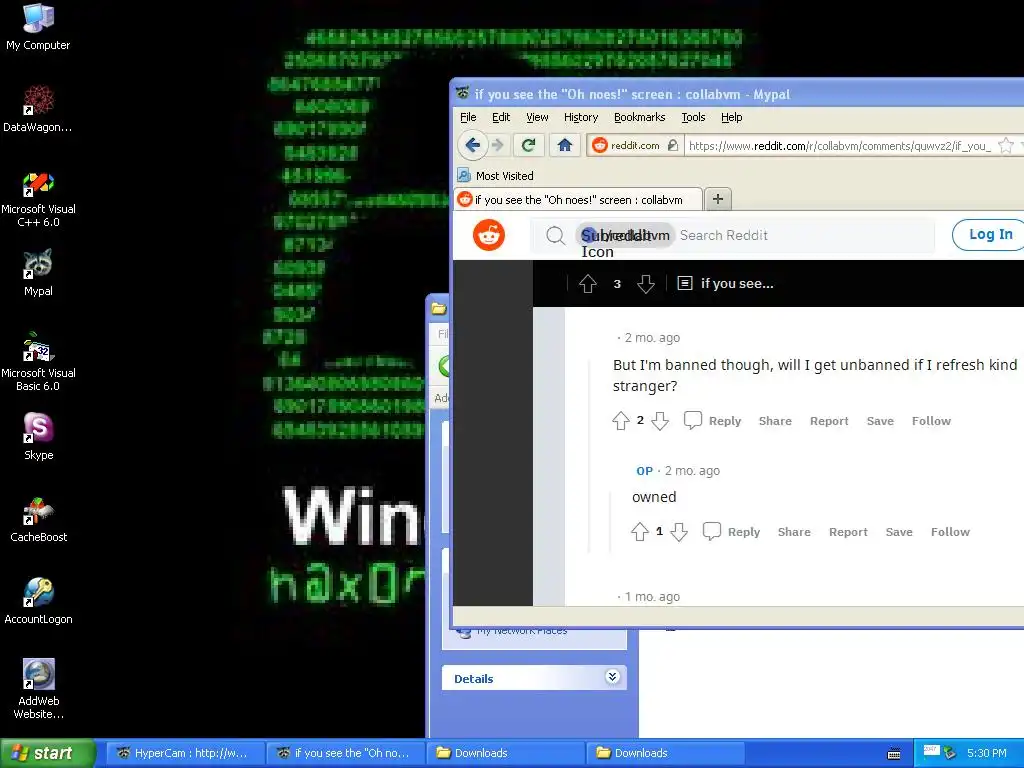The width and height of the screenshot is (1024, 768).
Task: Open the AccountLogon desktop shortcut
Action: (38, 601)
